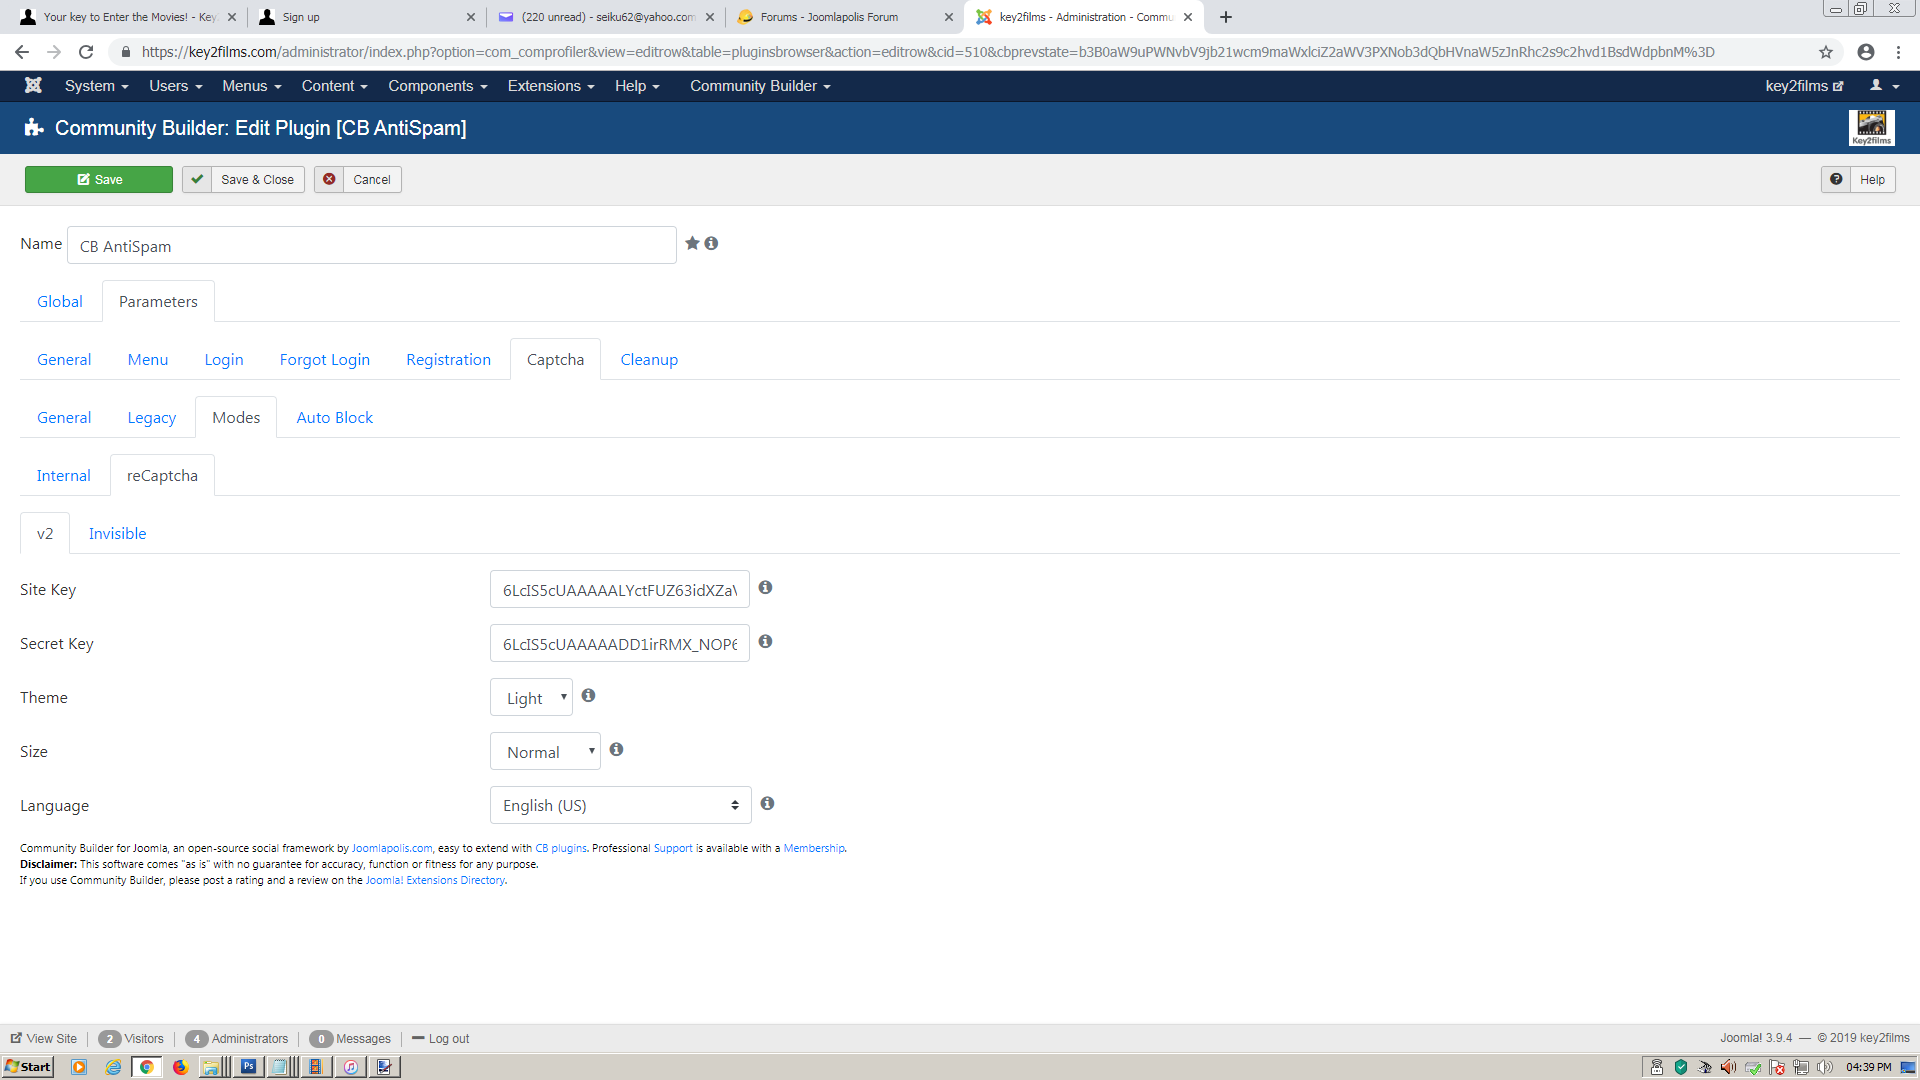Reload the page with refresh icon

click(86, 52)
